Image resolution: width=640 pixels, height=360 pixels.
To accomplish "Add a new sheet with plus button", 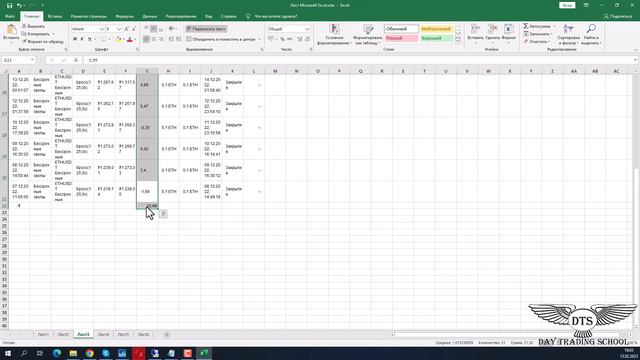I will [167, 334].
